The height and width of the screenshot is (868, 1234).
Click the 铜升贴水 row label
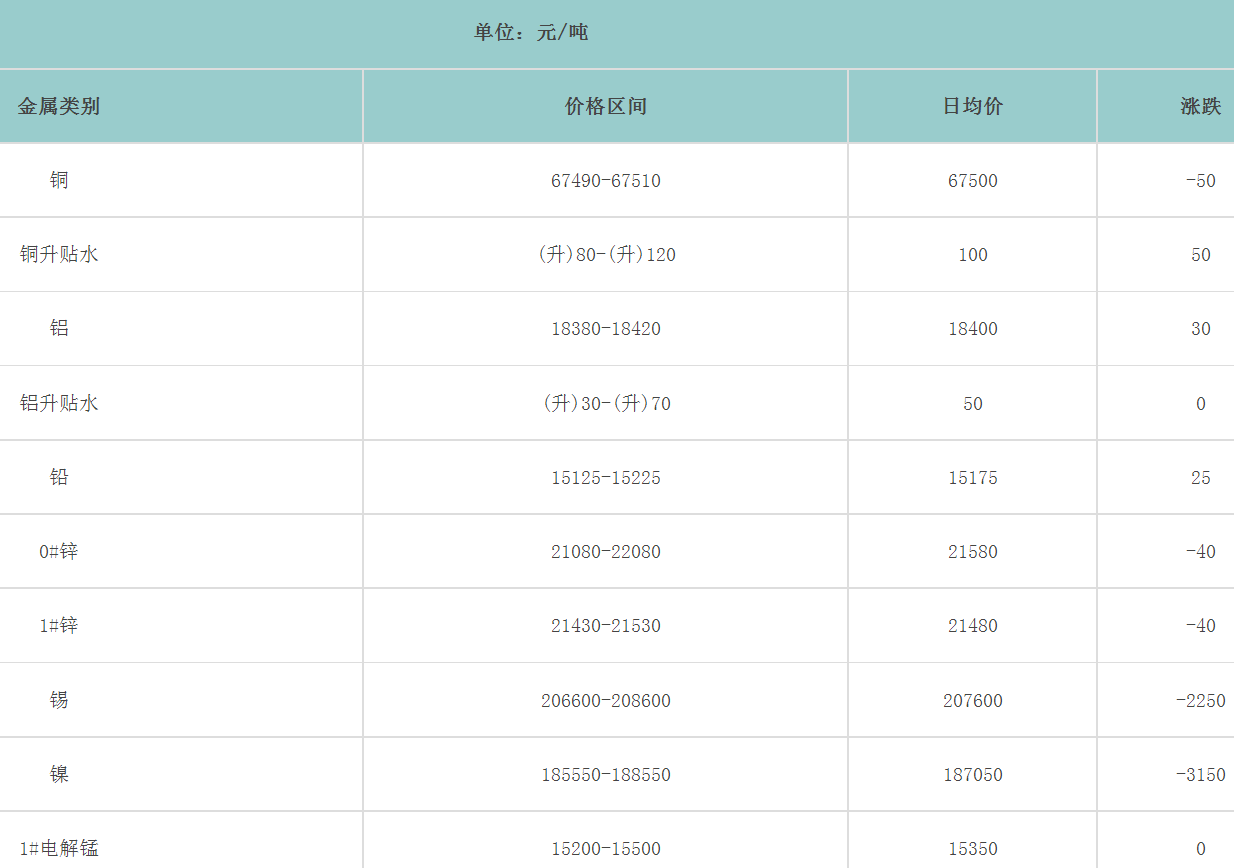[x=59, y=255]
